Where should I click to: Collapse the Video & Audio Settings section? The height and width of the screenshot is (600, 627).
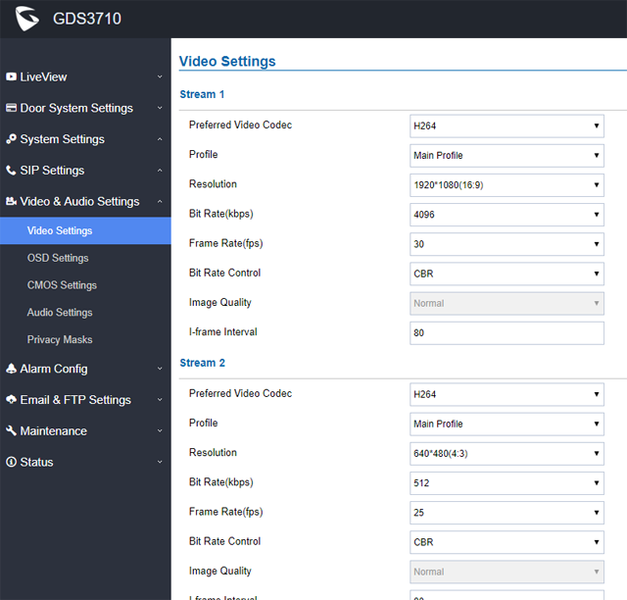pyautogui.click(x=160, y=201)
